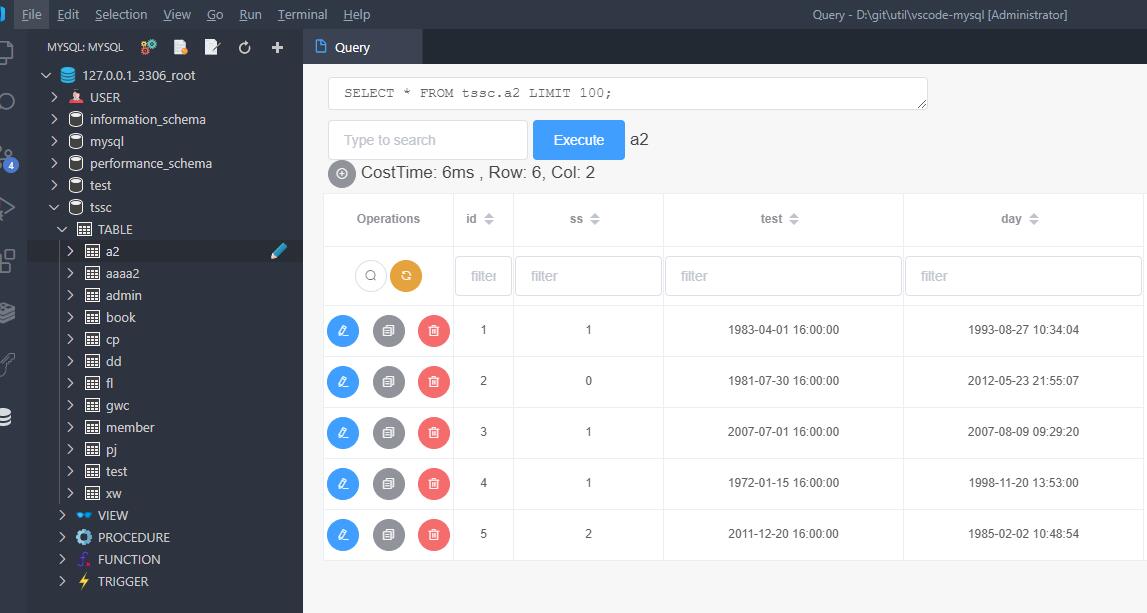Delete the row with id 1
Screen dimensions: 1147x613
point(434,331)
